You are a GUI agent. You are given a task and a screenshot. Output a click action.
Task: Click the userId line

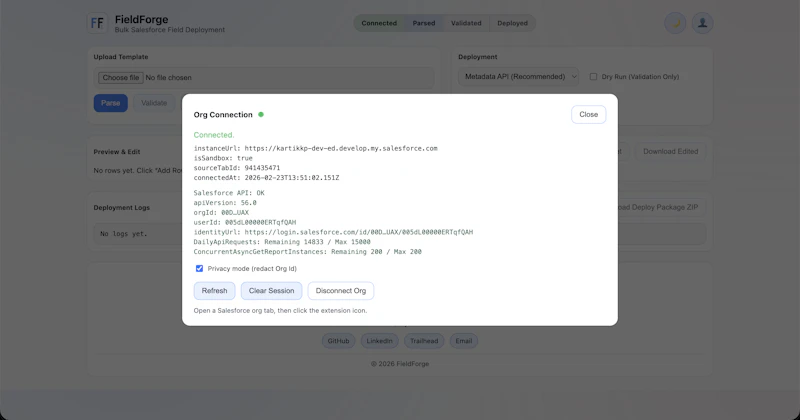pos(245,223)
